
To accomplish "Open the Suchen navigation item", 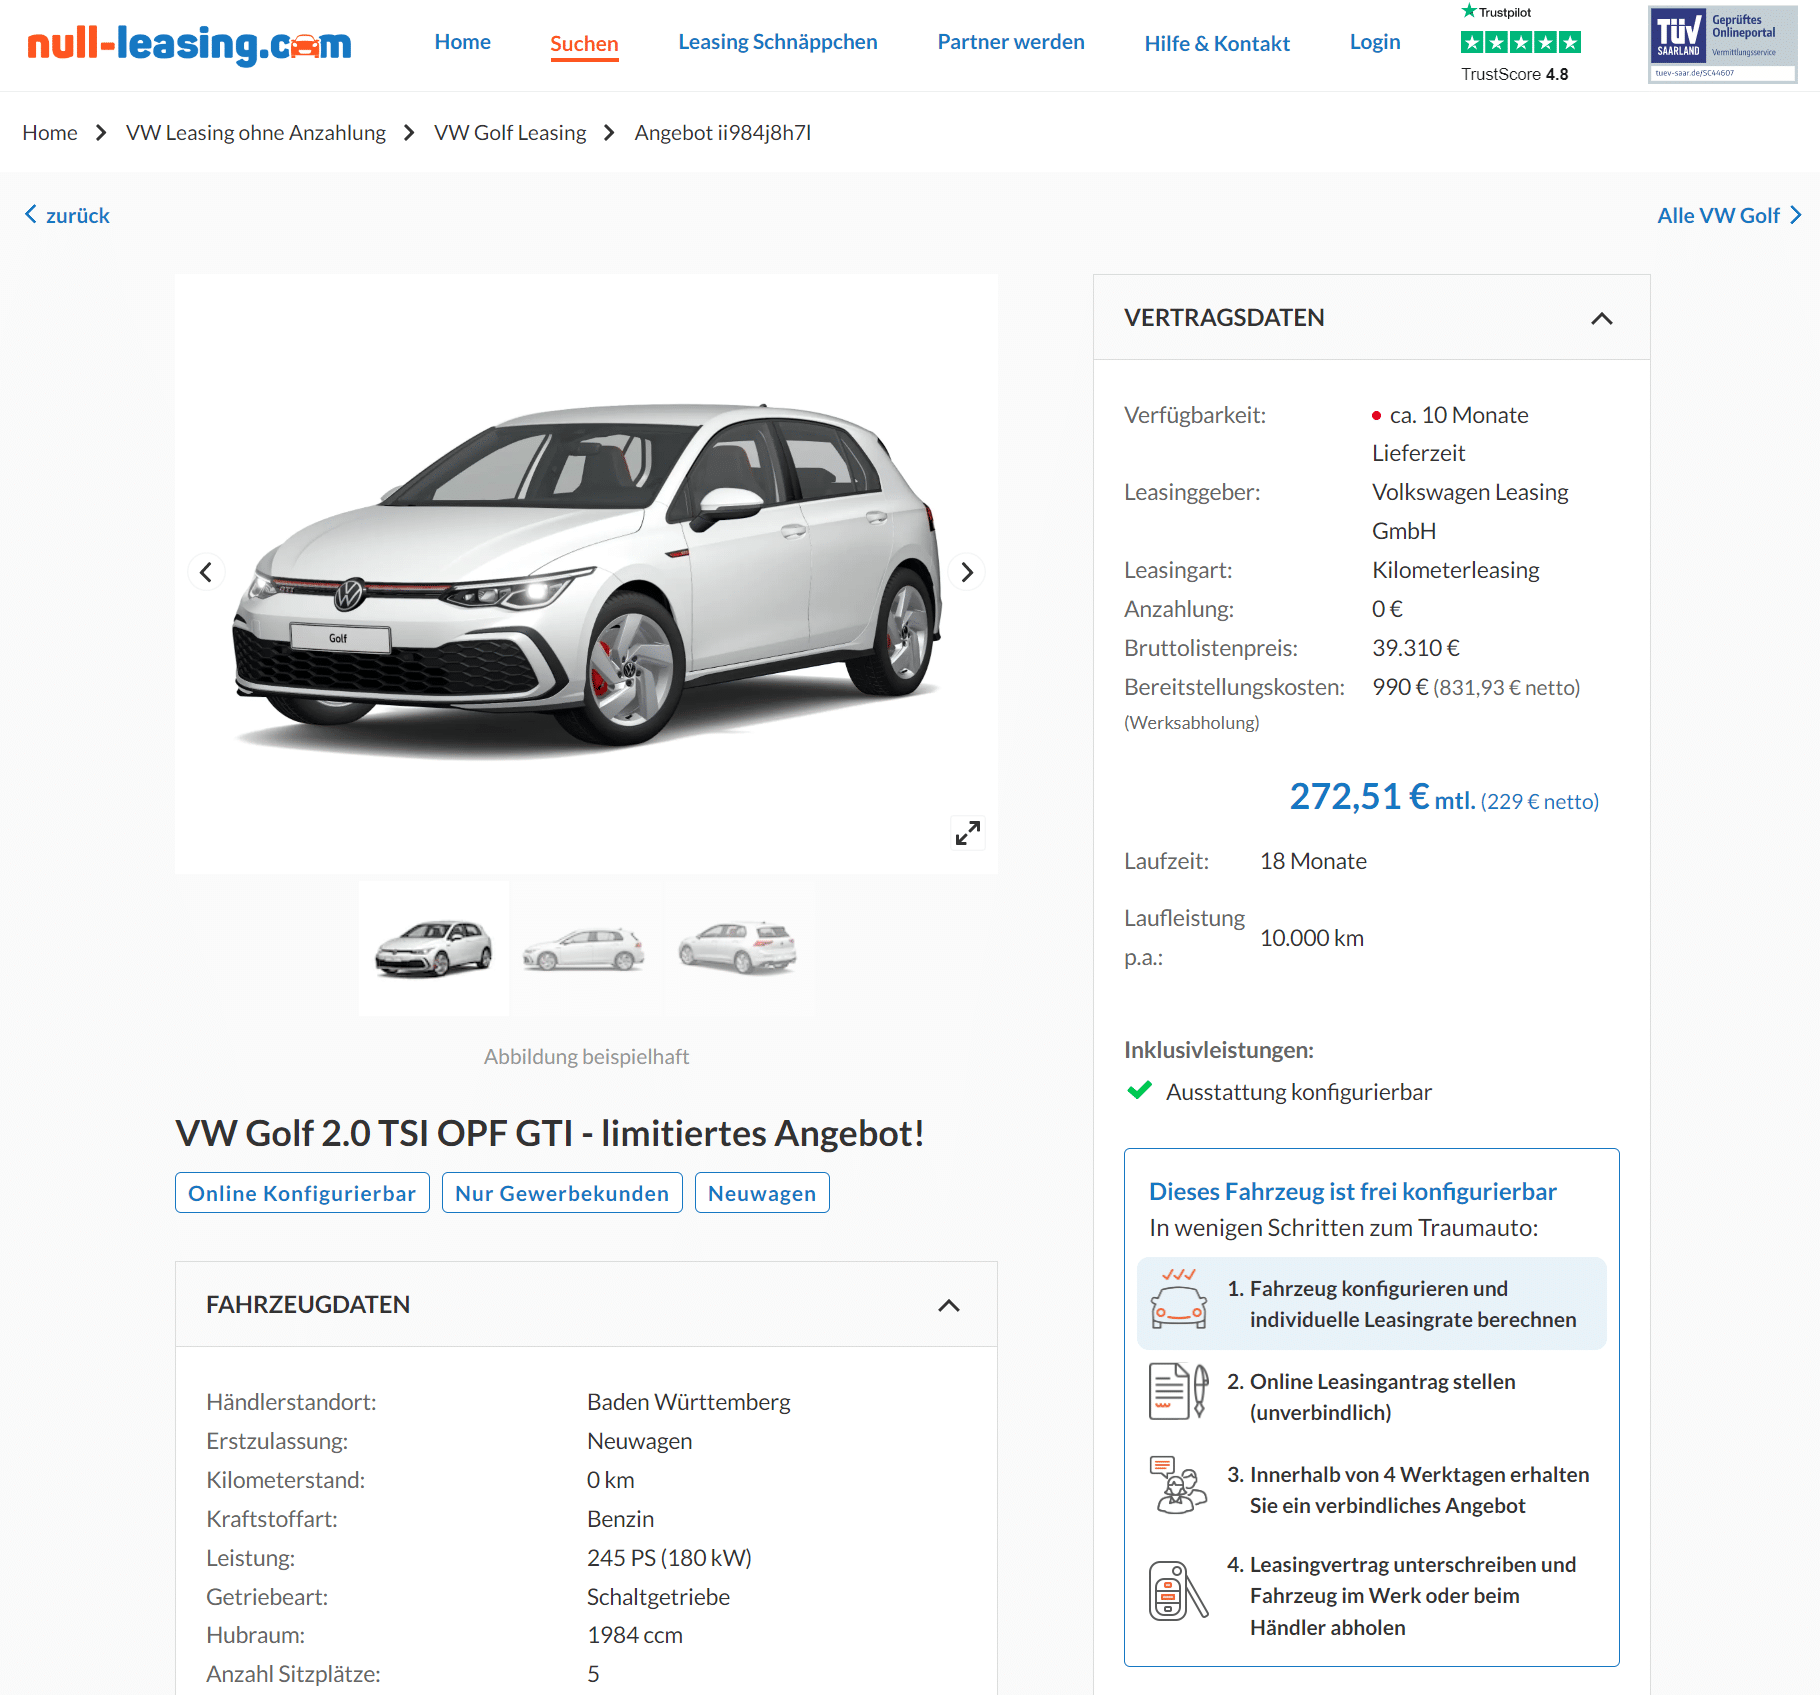I will [584, 44].
